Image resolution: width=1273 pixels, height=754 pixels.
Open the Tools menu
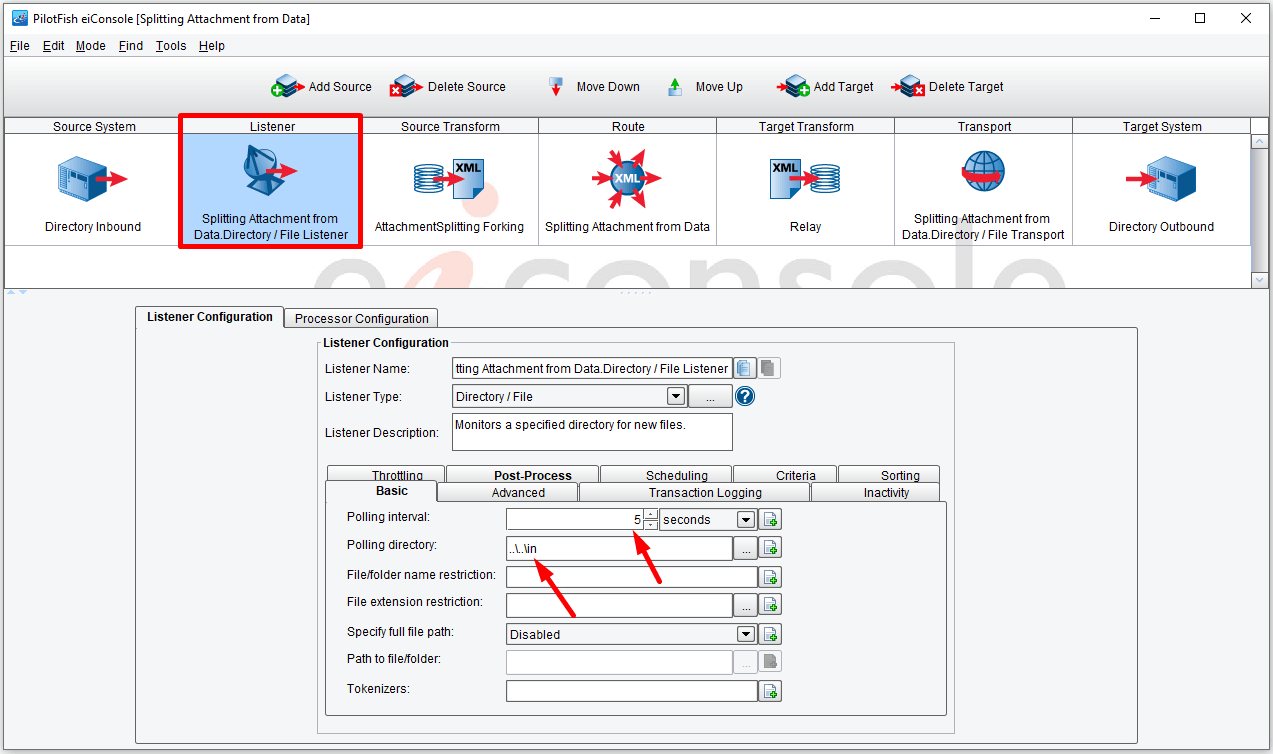point(171,46)
